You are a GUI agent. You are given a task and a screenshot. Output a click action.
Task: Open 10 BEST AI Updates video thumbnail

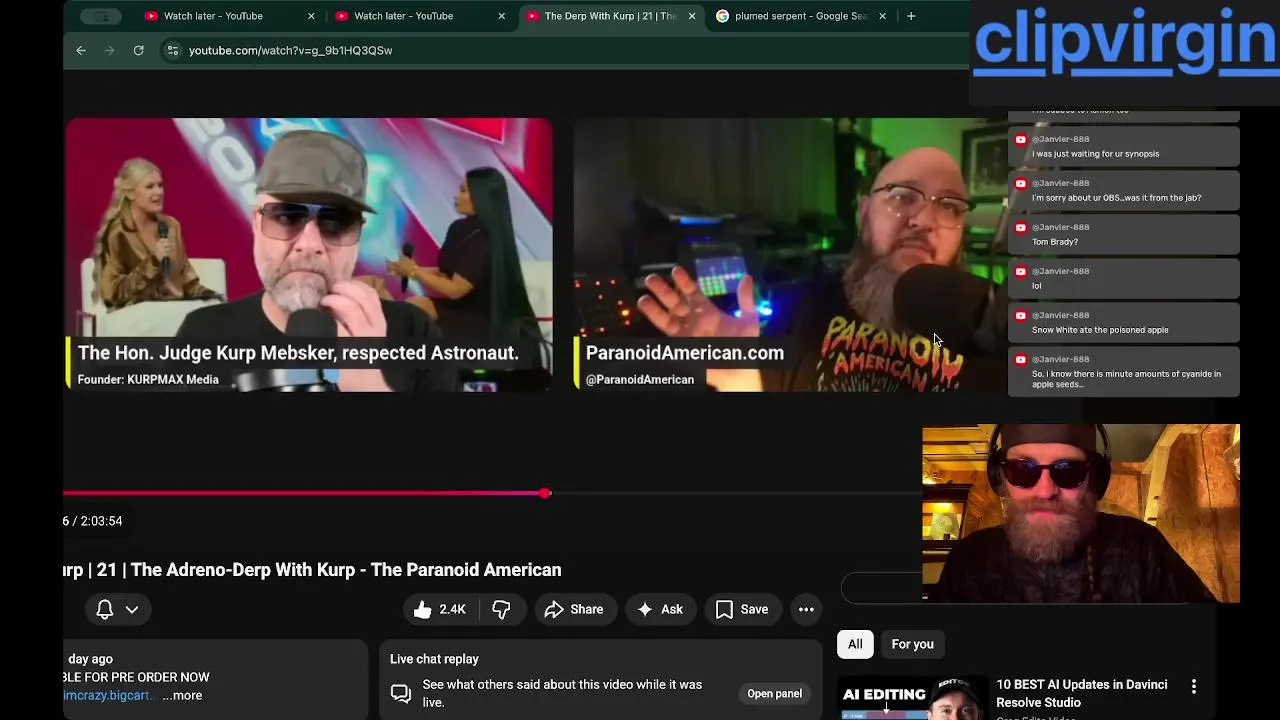pos(913,698)
